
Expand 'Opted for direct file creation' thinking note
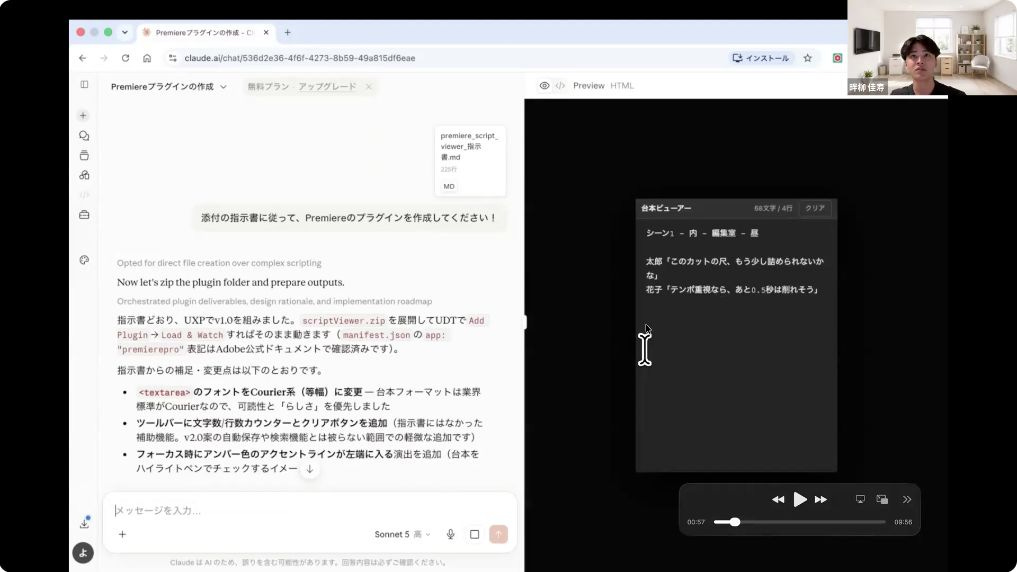pyautogui.click(x=219, y=263)
